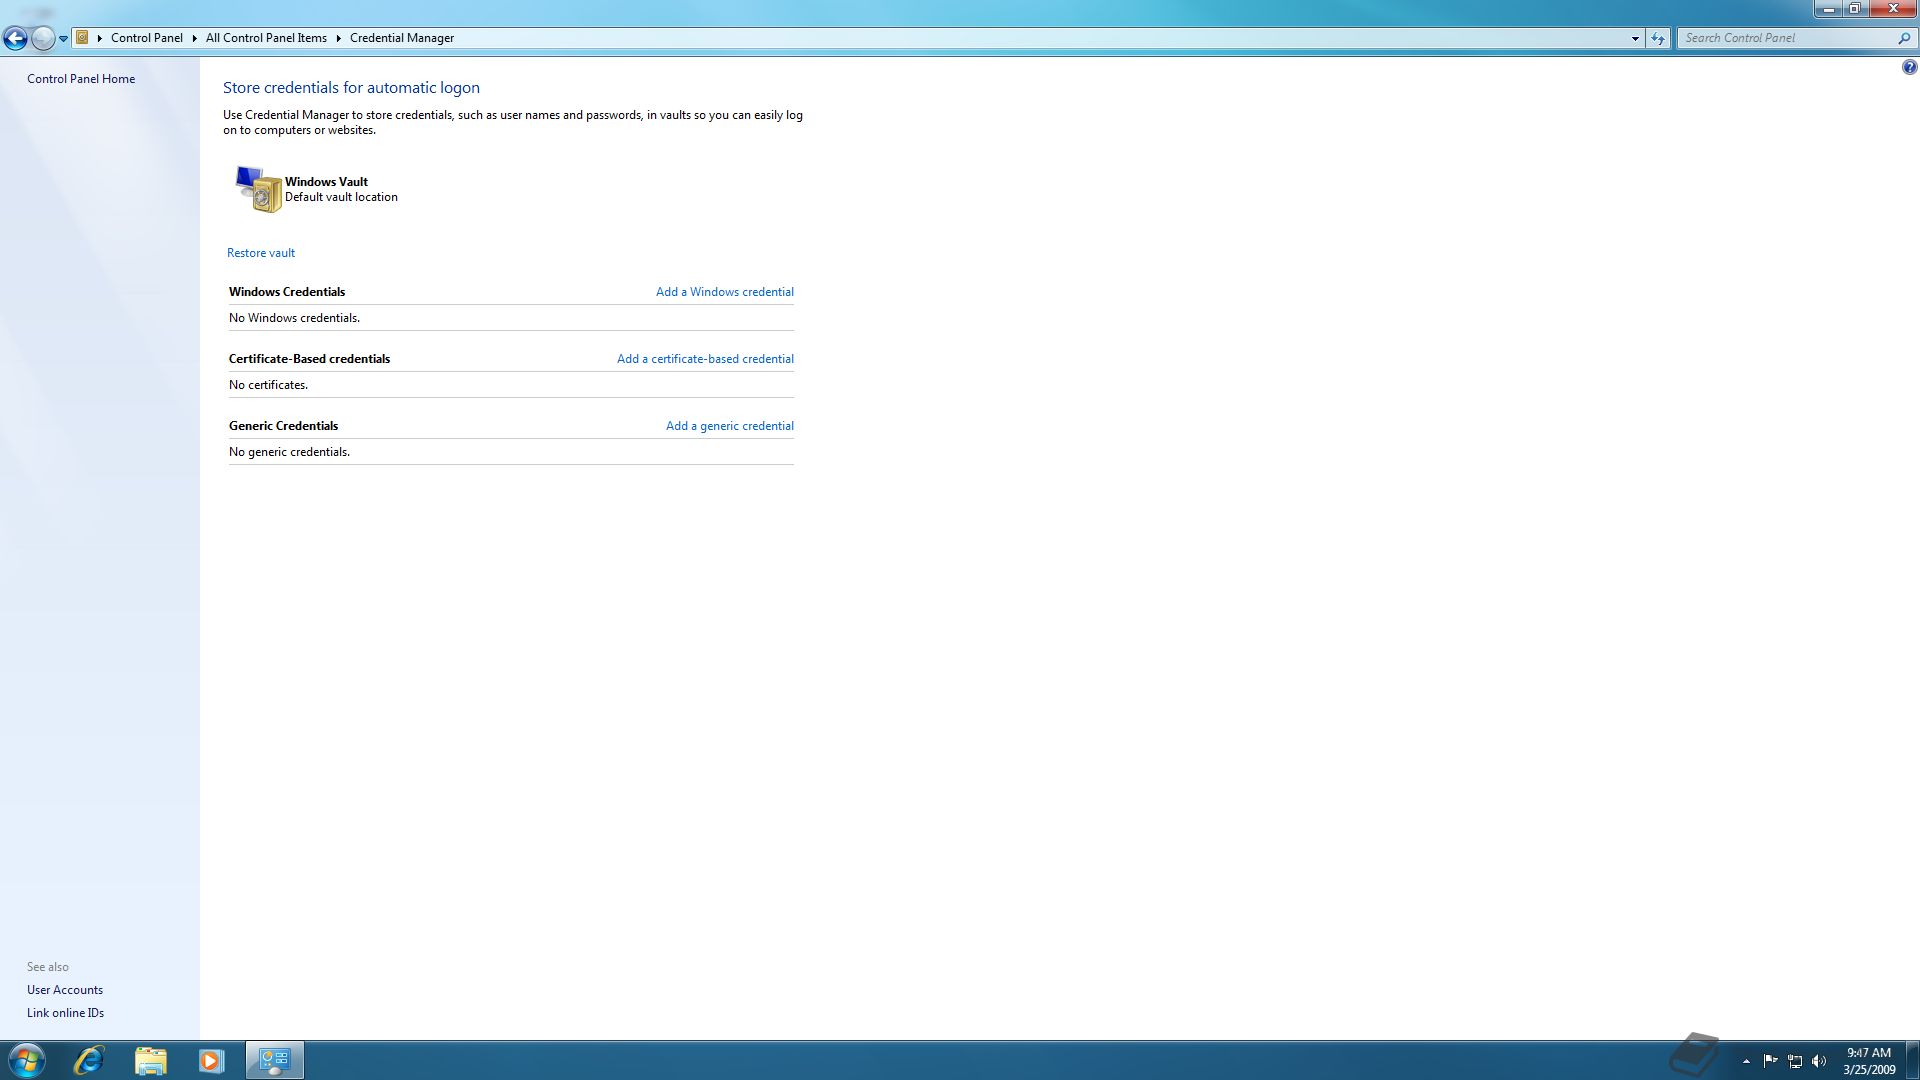
Task: Click the search magnifier icon
Action: tap(1904, 38)
